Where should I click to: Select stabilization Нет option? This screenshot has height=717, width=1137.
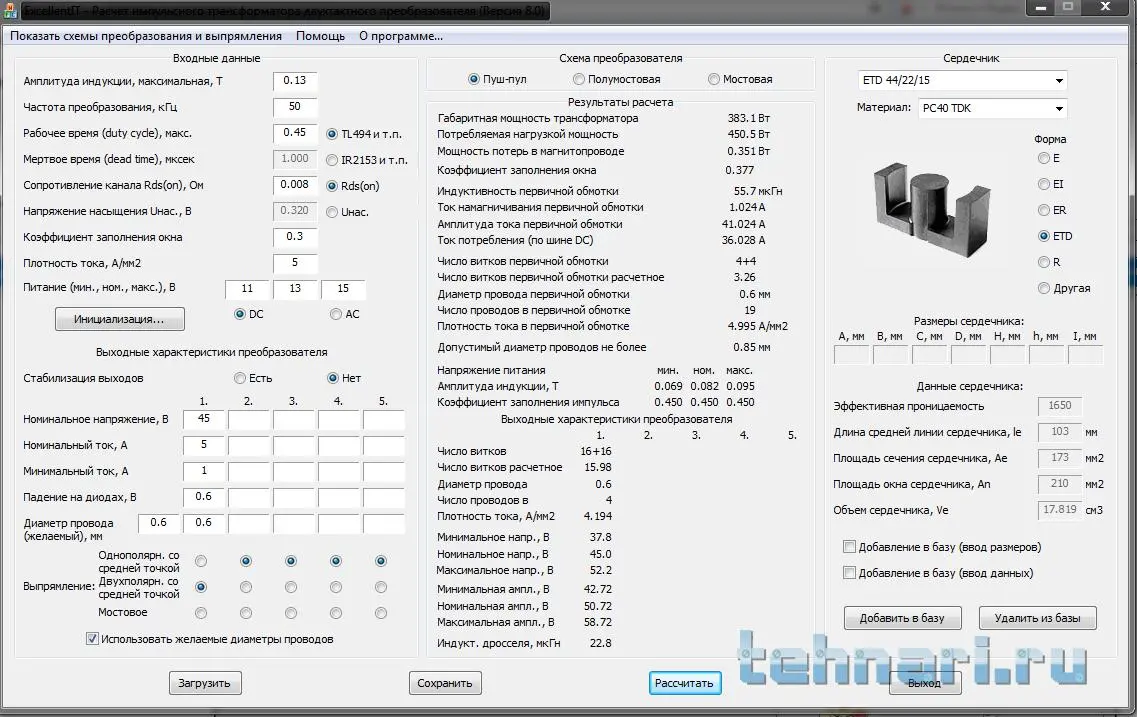click(344, 378)
